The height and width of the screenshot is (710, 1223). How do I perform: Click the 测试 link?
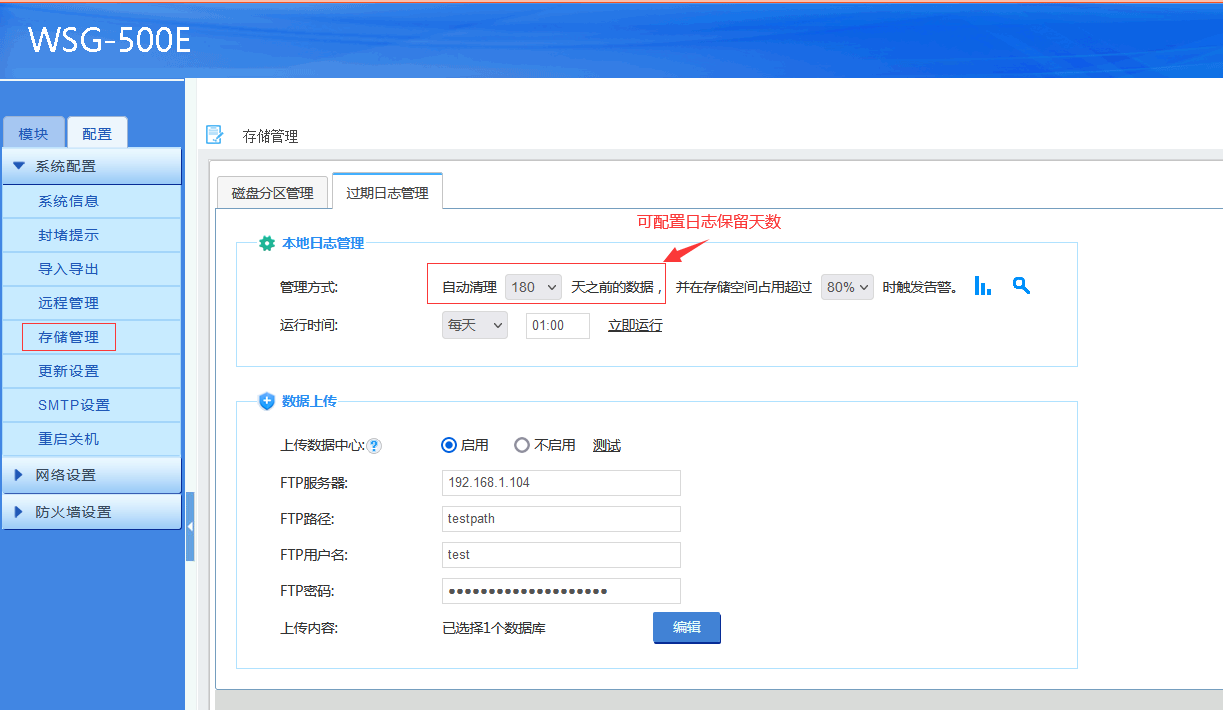click(x=606, y=445)
